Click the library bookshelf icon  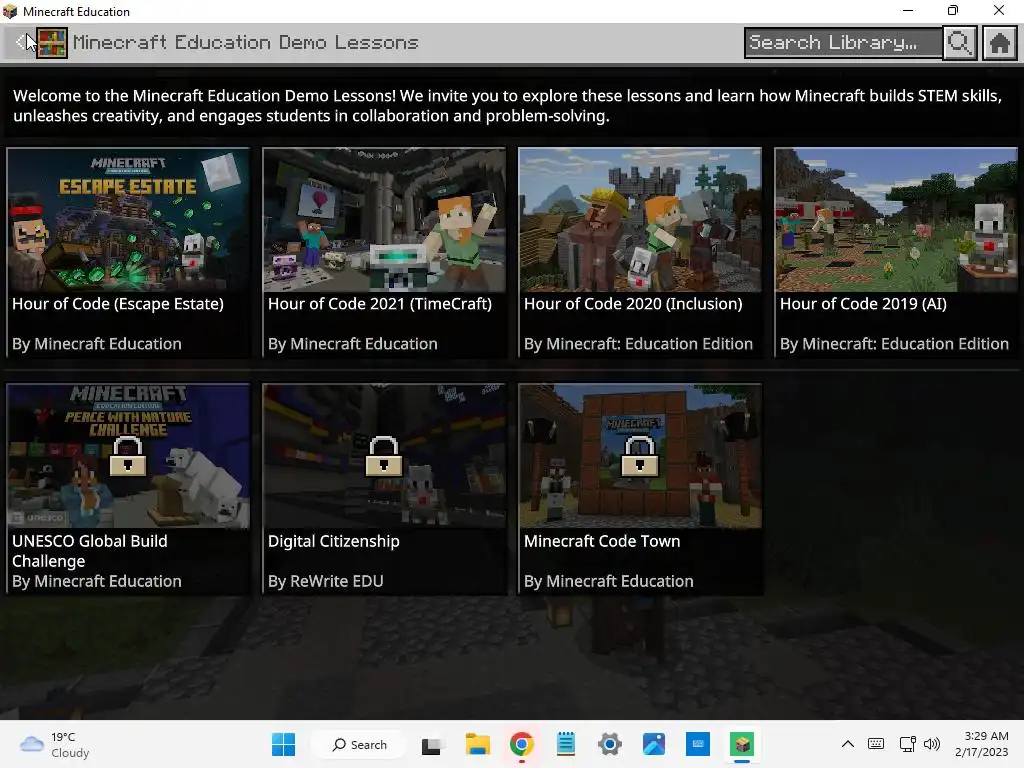point(52,43)
